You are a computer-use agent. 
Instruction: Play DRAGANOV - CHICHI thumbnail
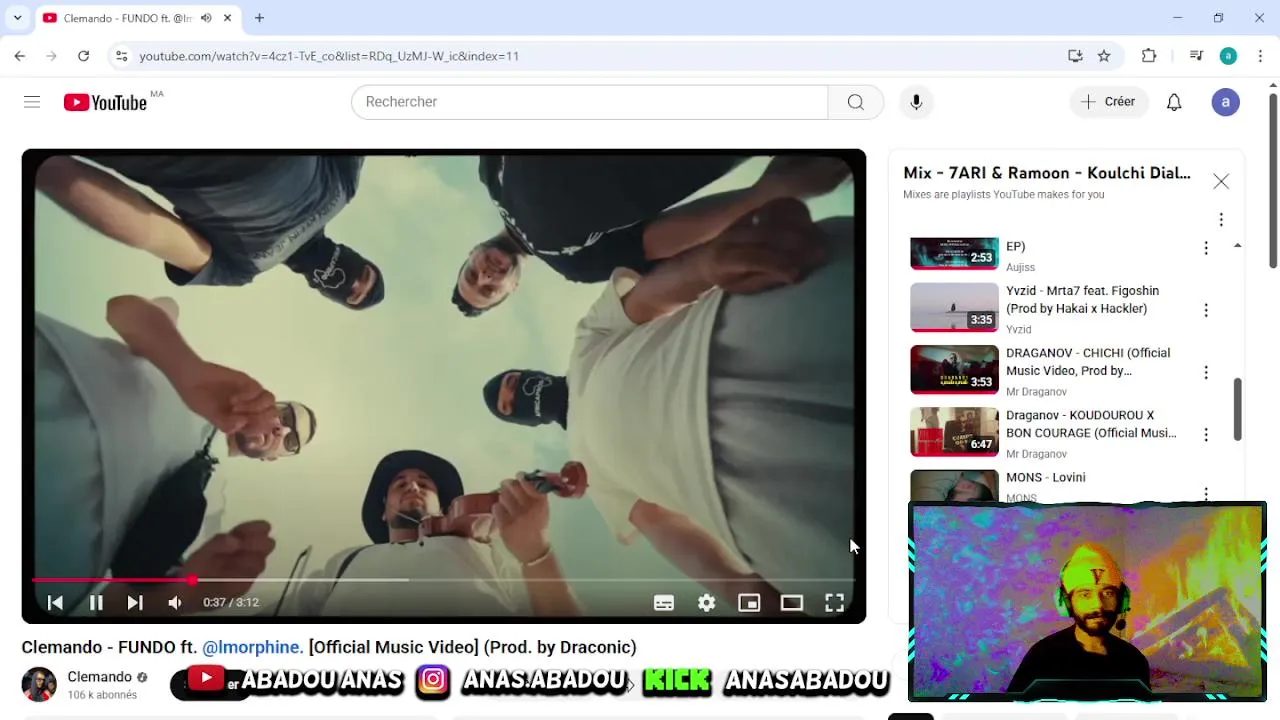point(954,369)
